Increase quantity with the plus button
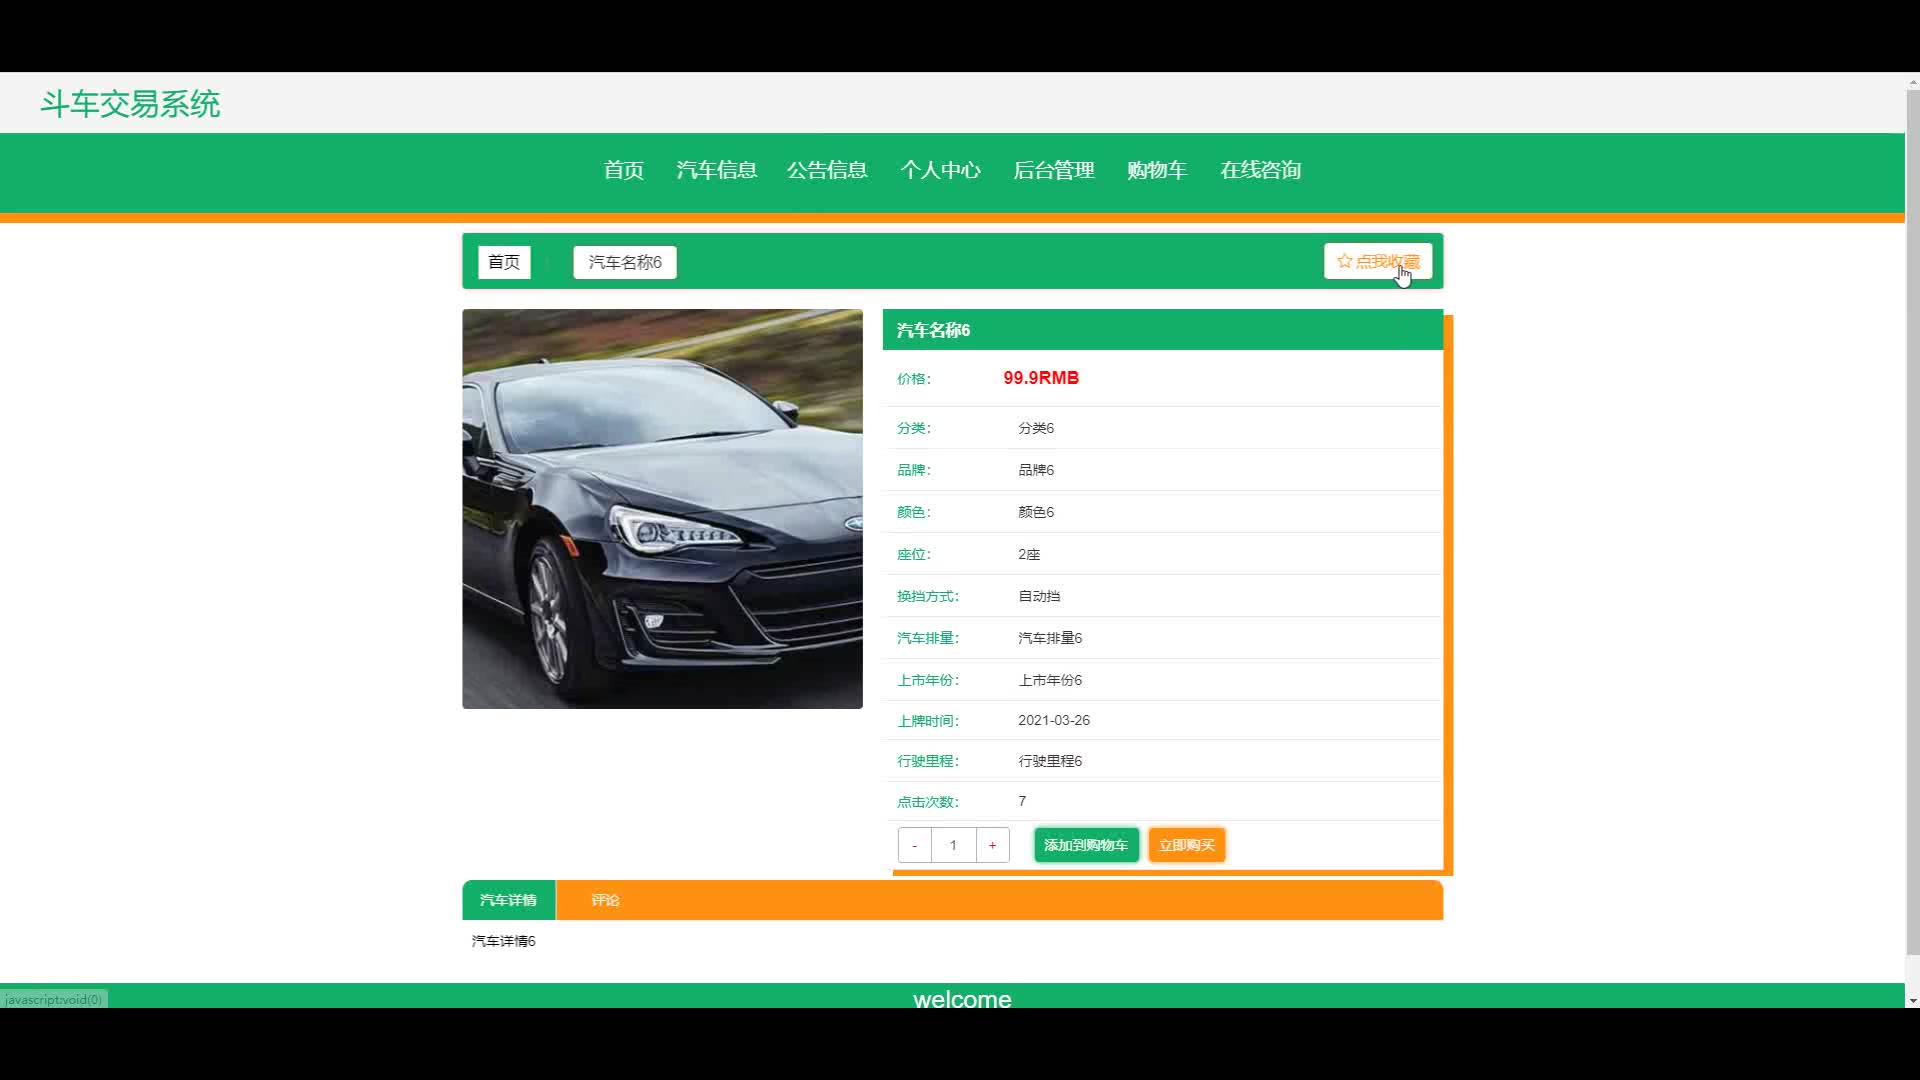This screenshot has width=1920, height=1080. point(992,845)
